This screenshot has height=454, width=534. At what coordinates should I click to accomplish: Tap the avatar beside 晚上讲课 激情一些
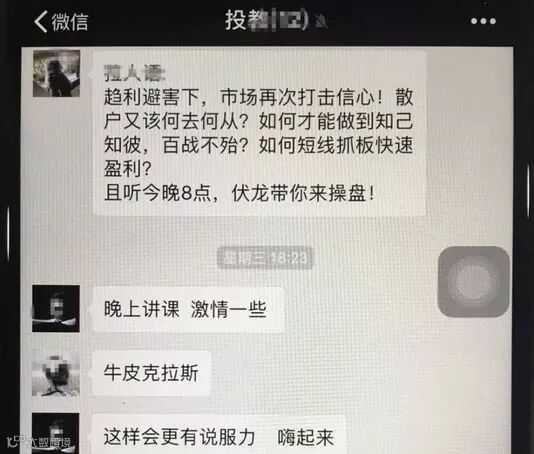point(56,309)
